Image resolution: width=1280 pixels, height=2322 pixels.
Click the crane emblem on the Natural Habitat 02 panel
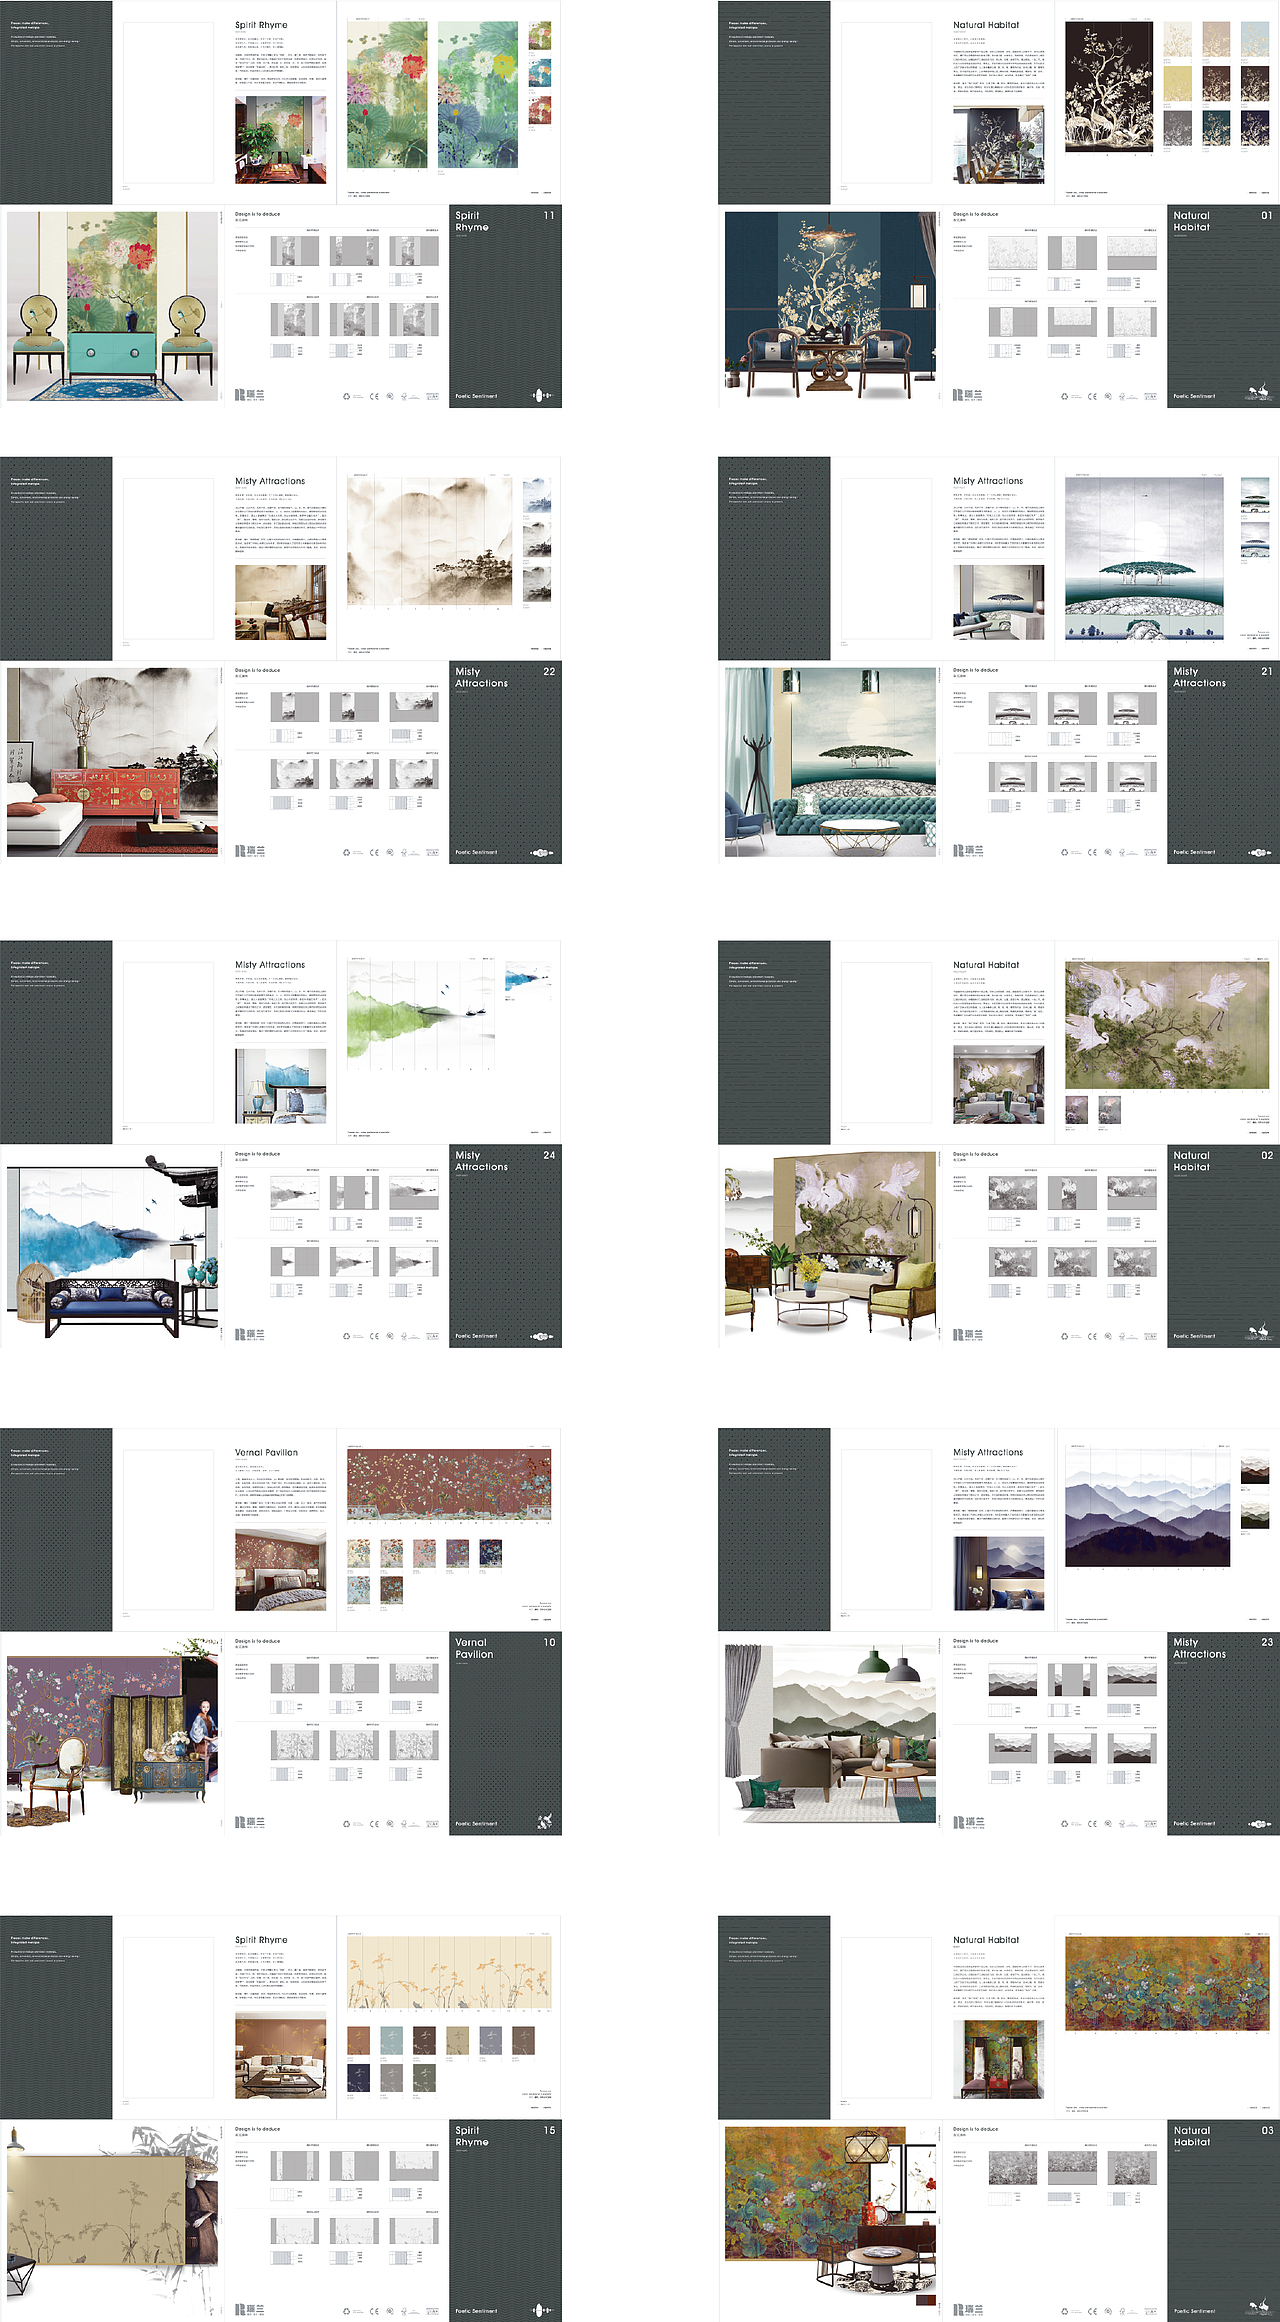coord(1259,1332)
